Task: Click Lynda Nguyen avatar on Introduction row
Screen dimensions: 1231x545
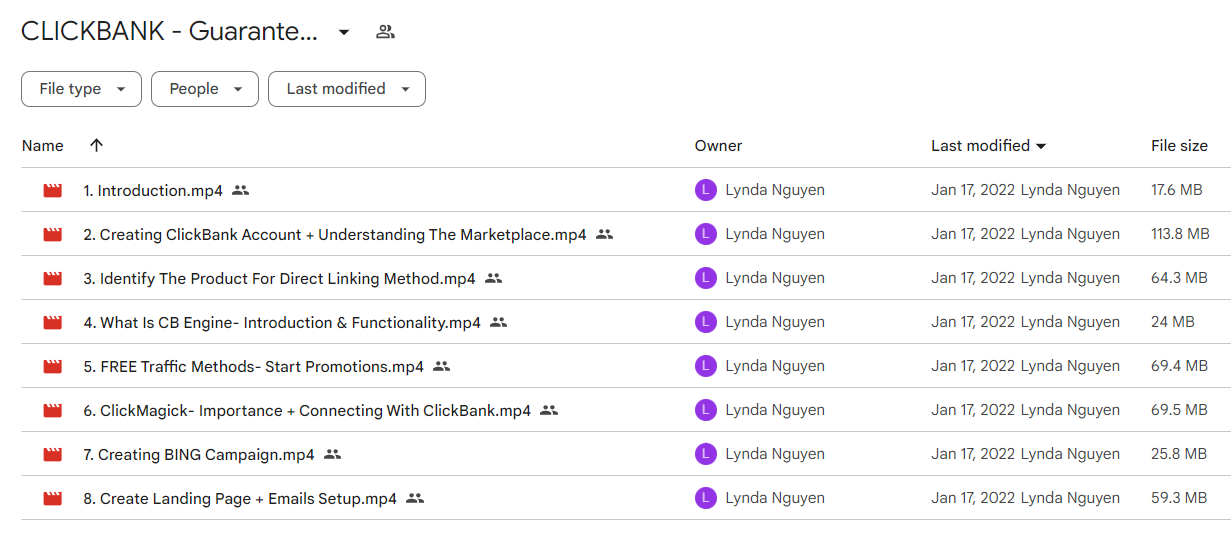Action: tap(706, 190)
